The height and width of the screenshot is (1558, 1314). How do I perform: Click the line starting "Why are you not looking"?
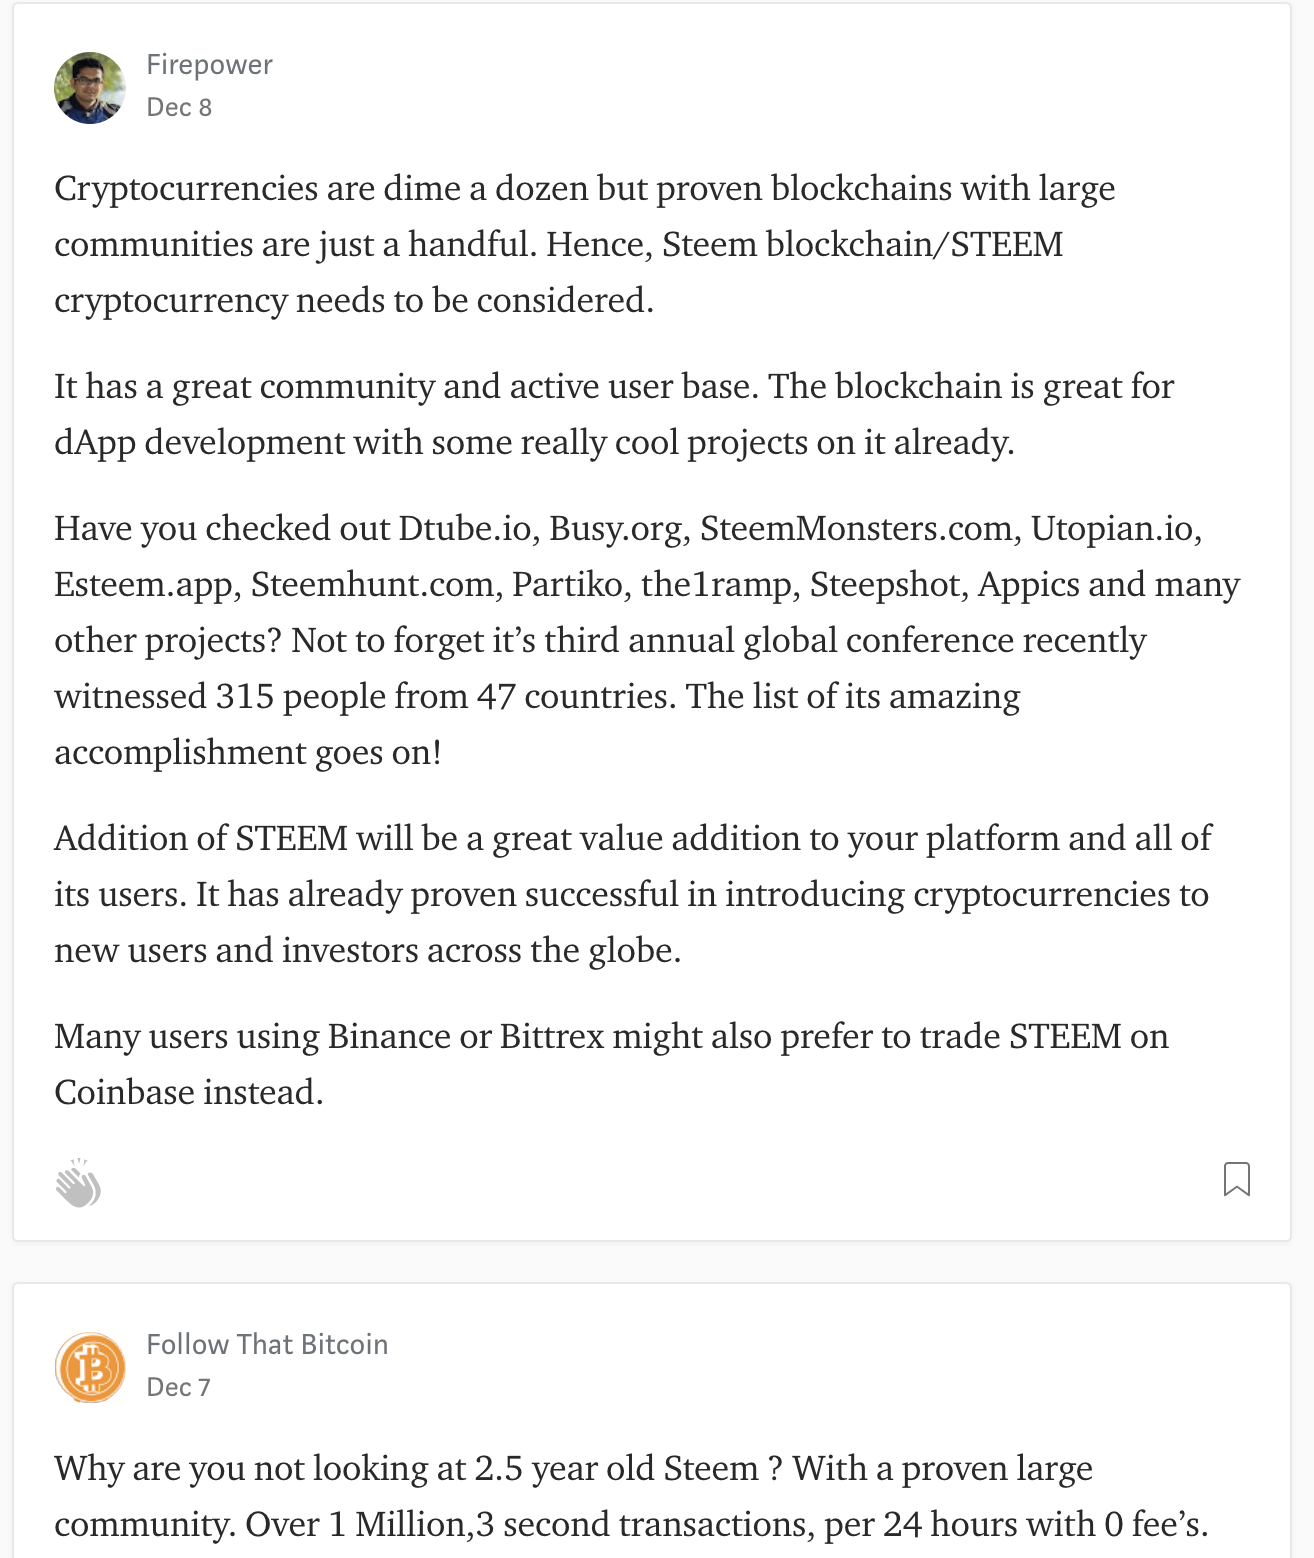click(573, 1469)
